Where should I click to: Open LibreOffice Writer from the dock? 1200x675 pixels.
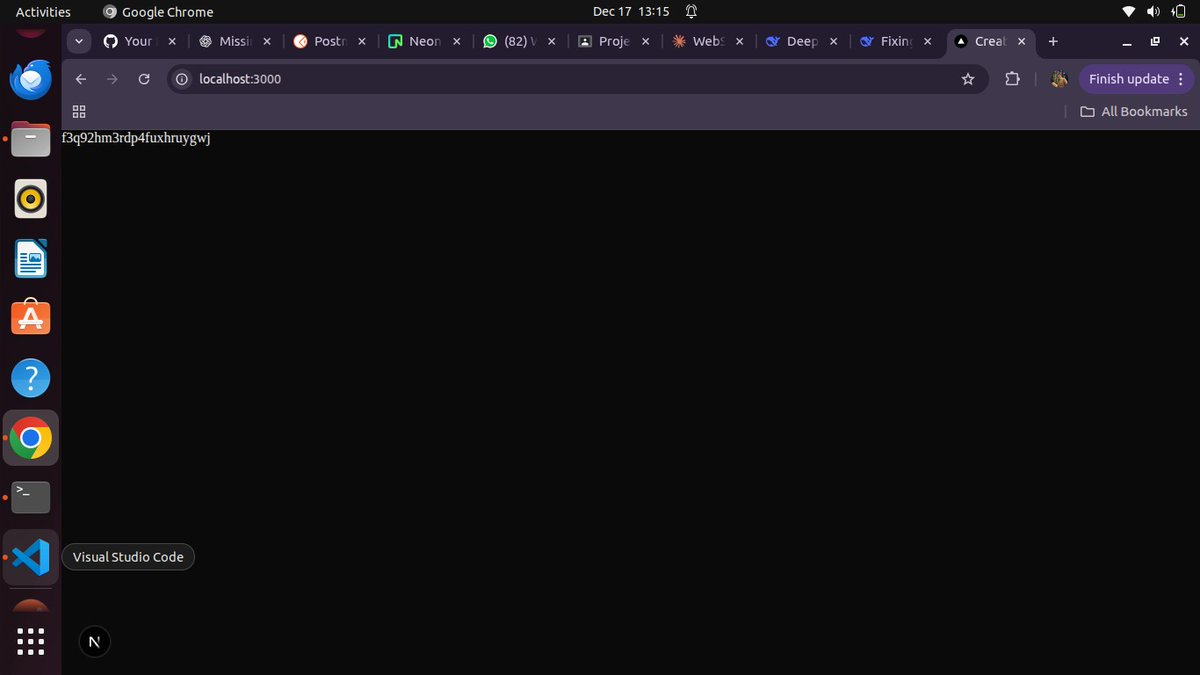pyautogui.click(x=31, y=259)
